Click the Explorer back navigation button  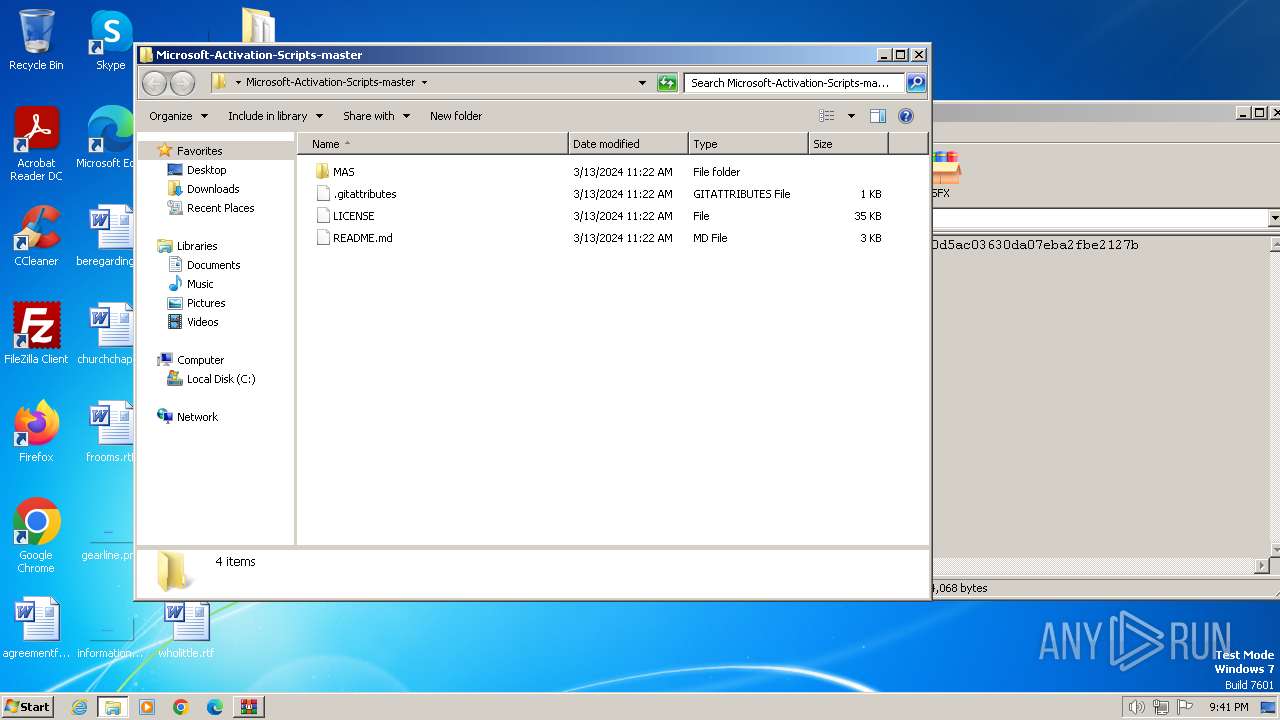[x=154, y=83]
